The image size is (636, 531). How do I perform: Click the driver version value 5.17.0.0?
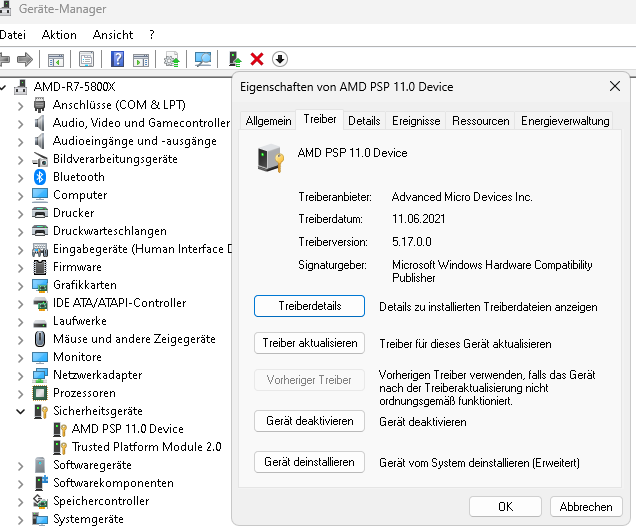tap(412, 242)
